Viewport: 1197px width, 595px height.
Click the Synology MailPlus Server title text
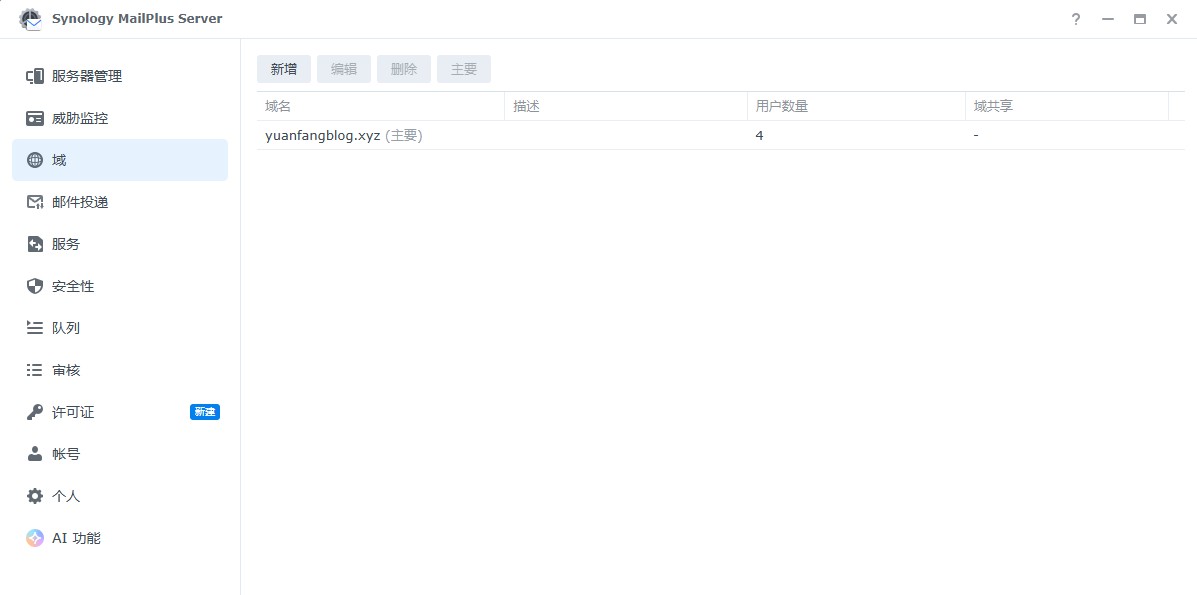(x=137, y=19)
